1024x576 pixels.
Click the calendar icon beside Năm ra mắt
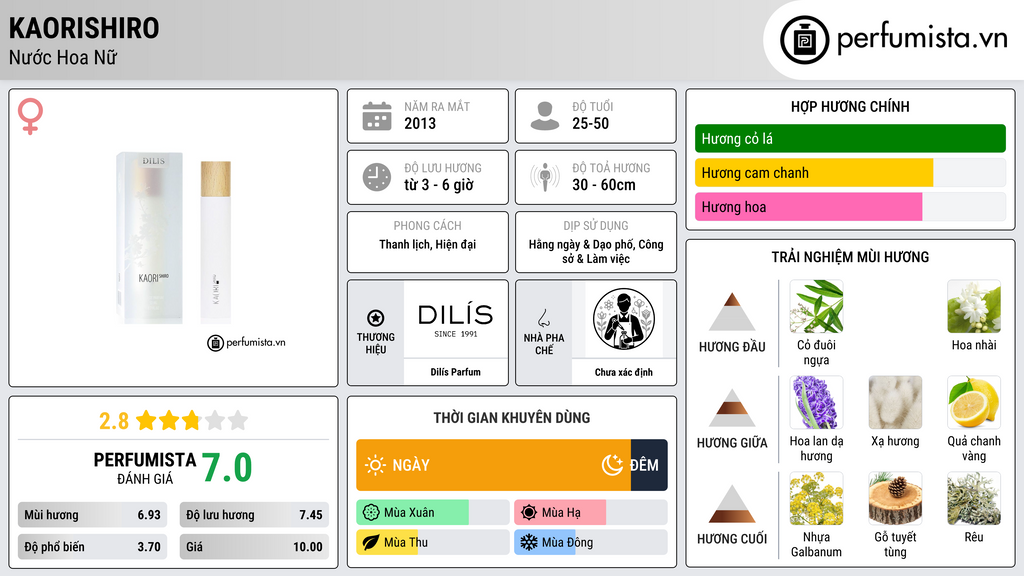click(x=377, y=116)
